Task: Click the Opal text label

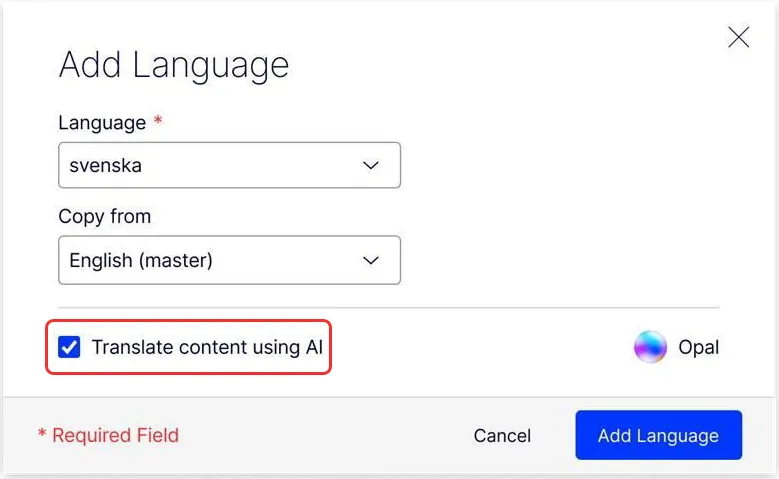Action: coord(699,347)
